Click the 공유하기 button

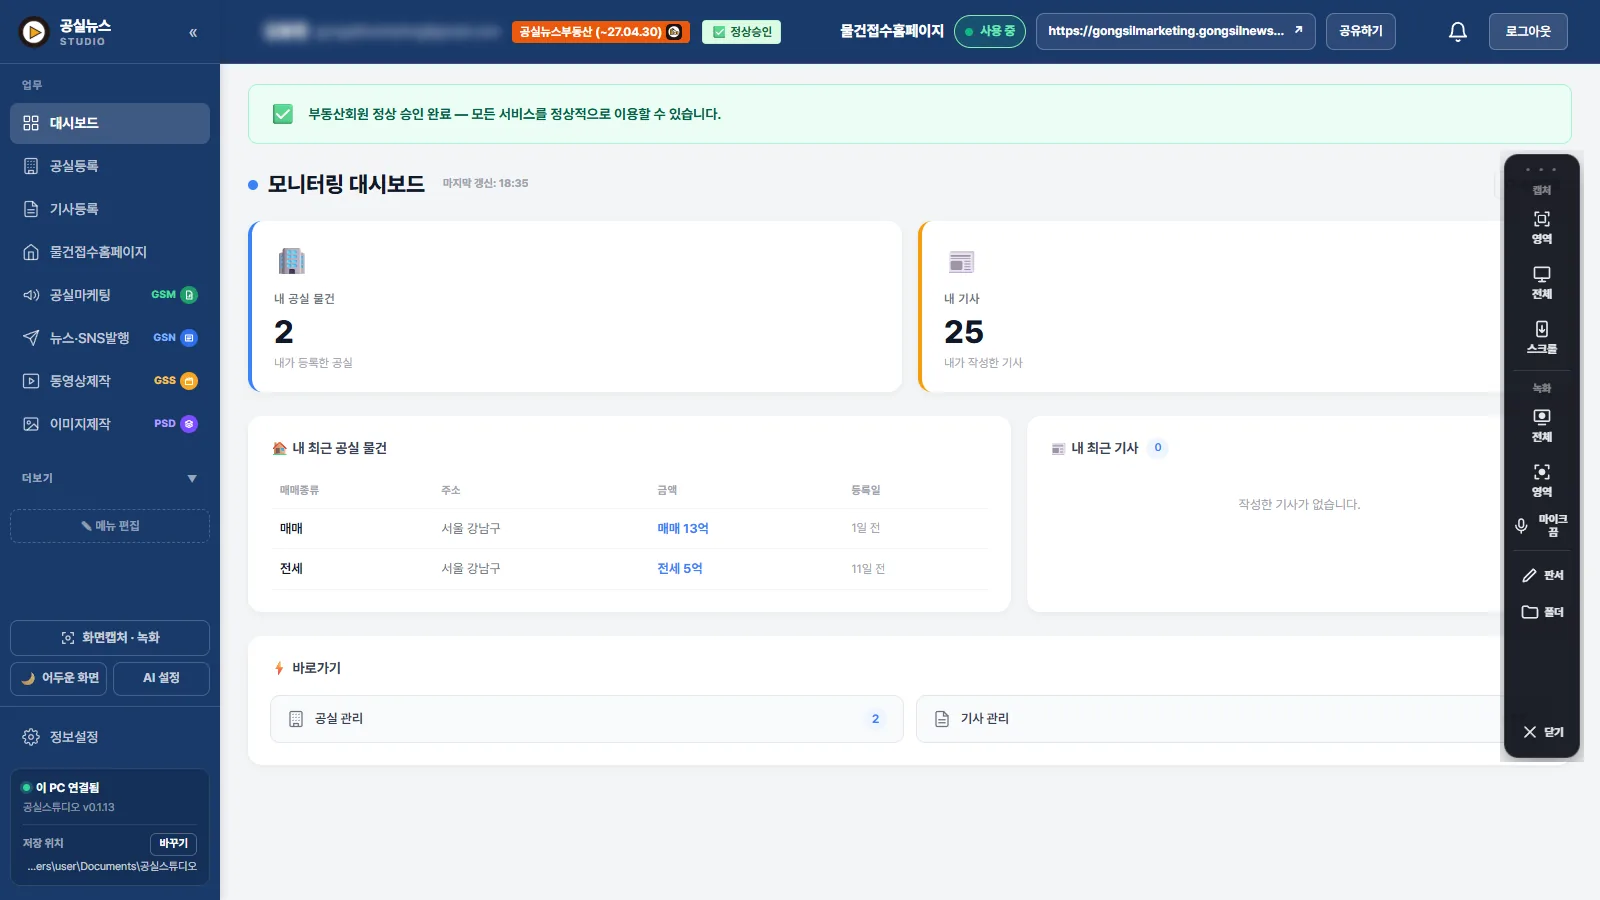point(1361,32)
